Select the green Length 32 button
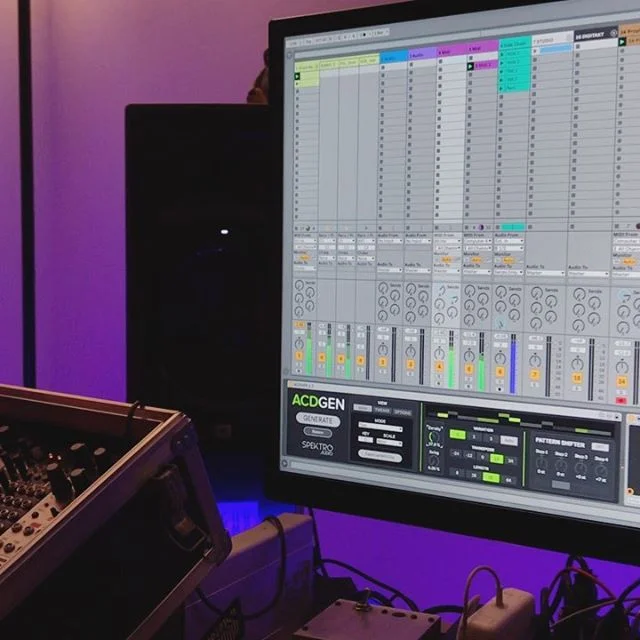Image resolution: width=640 pixels, height=640 pixels. tap(491, 477)
